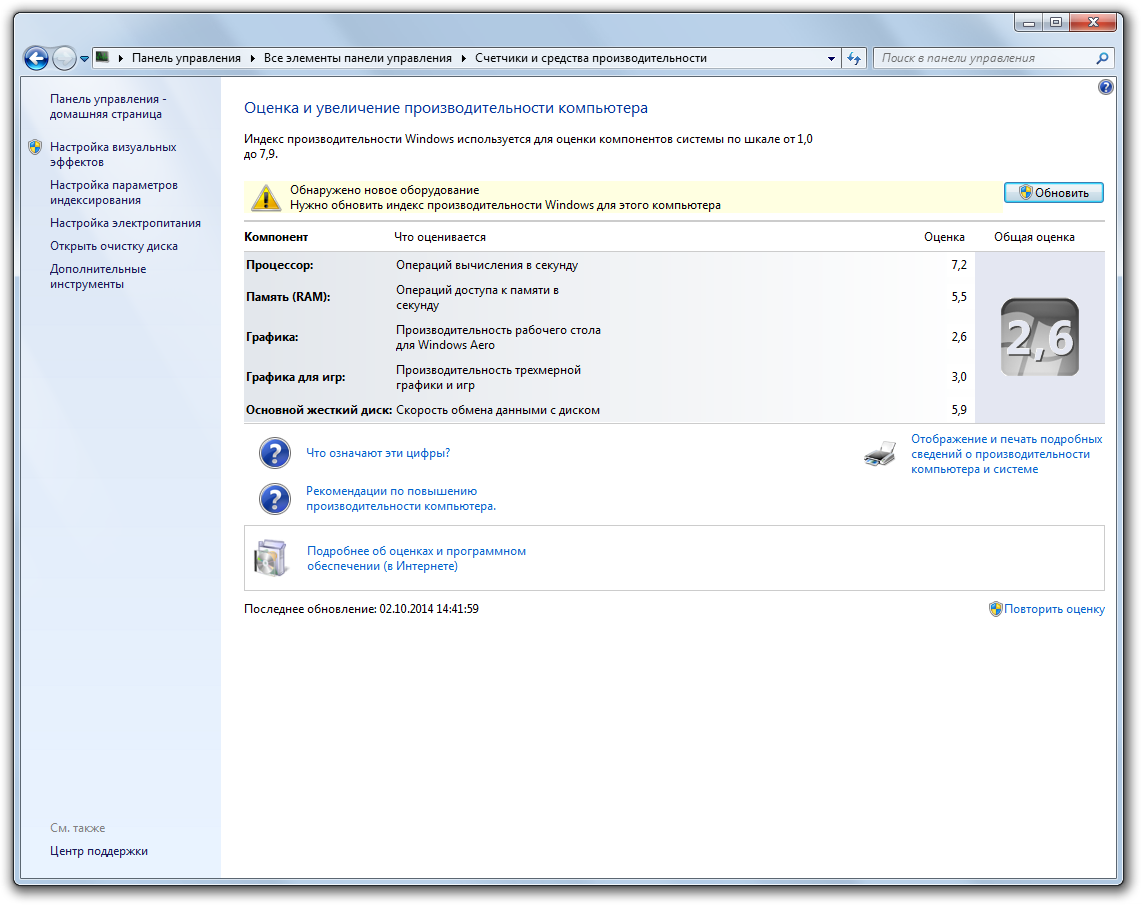Select 'Все элементы панели управления' breadcrumb
The image size is (1142, 905).
tap(357, 58)
